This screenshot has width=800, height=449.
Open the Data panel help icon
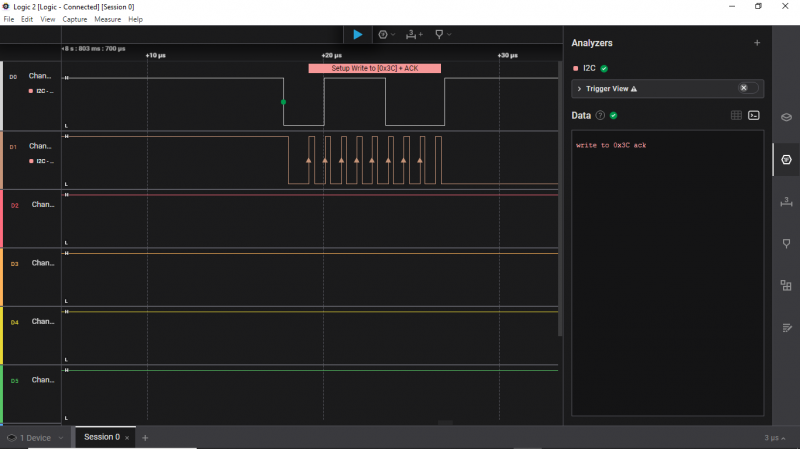[600, 115]
